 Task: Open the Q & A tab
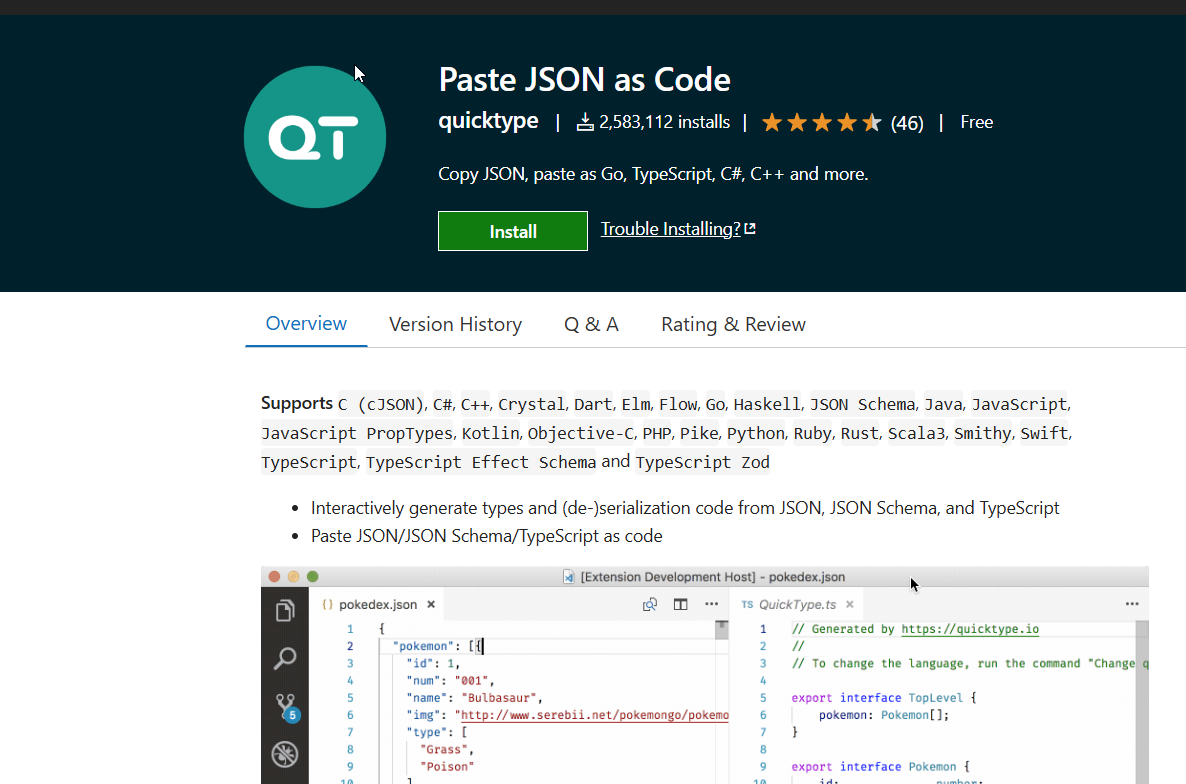tap(591, 324)
